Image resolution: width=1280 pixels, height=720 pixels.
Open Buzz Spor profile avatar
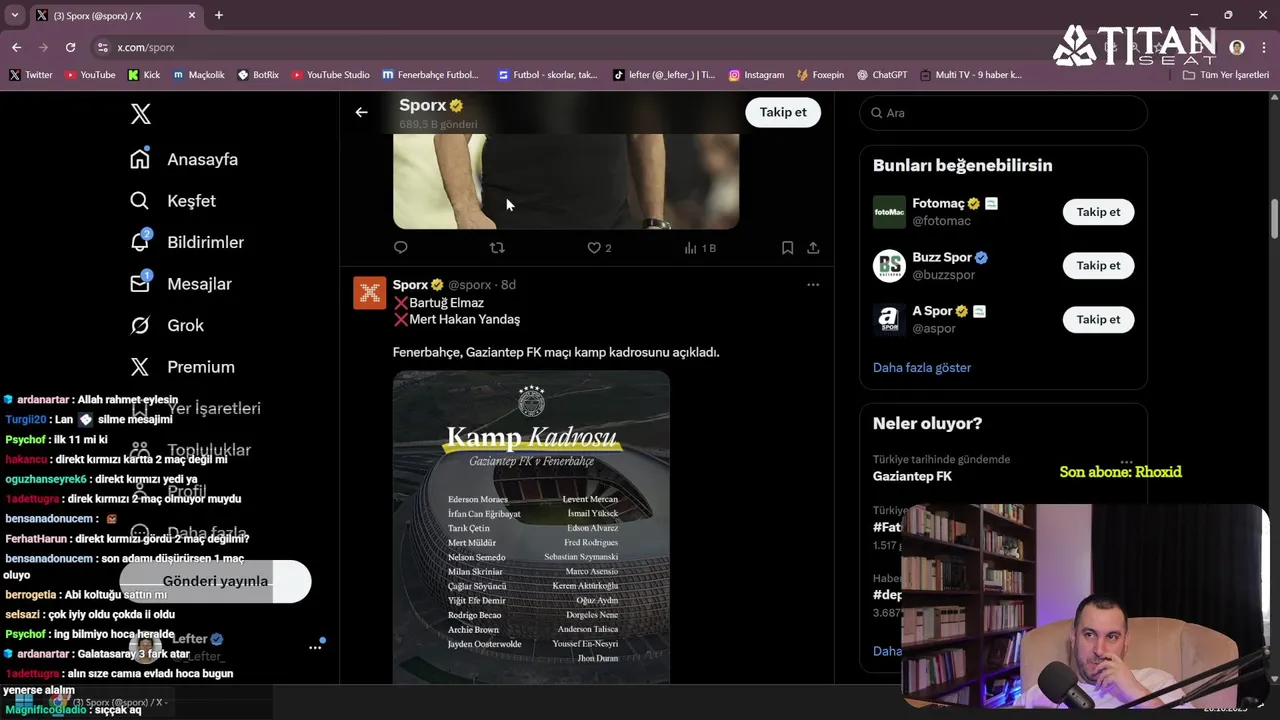tap(889, 266)
